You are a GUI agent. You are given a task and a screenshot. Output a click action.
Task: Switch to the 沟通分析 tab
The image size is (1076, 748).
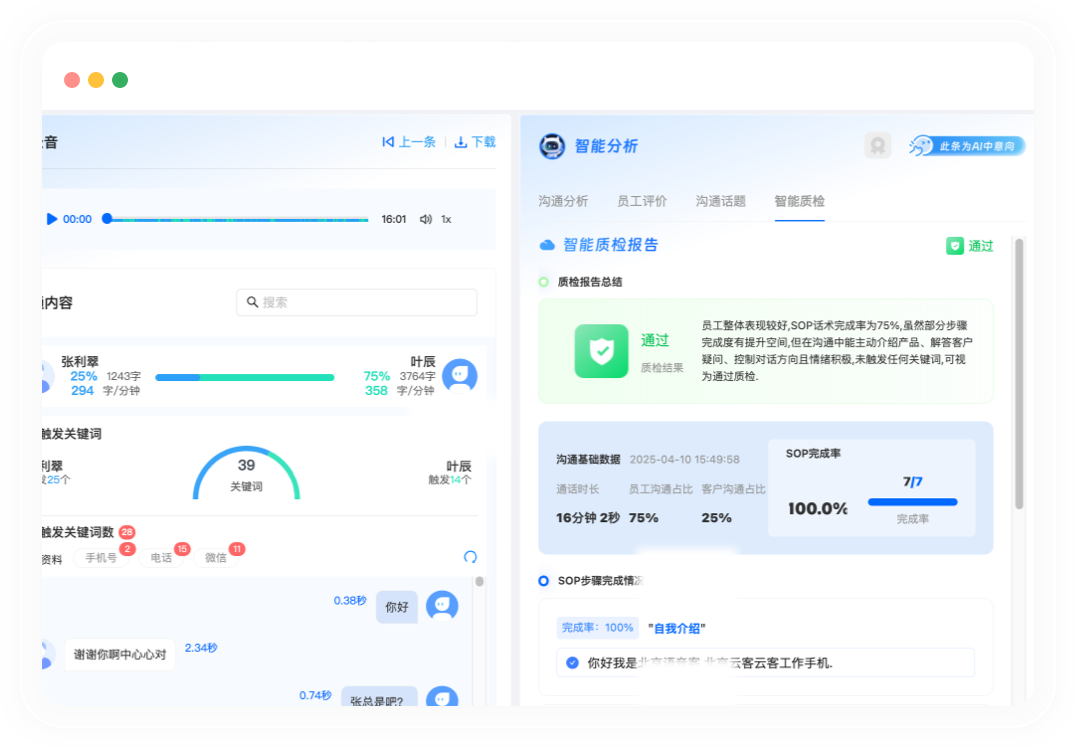pyautogui.click(x=563, y=201)
